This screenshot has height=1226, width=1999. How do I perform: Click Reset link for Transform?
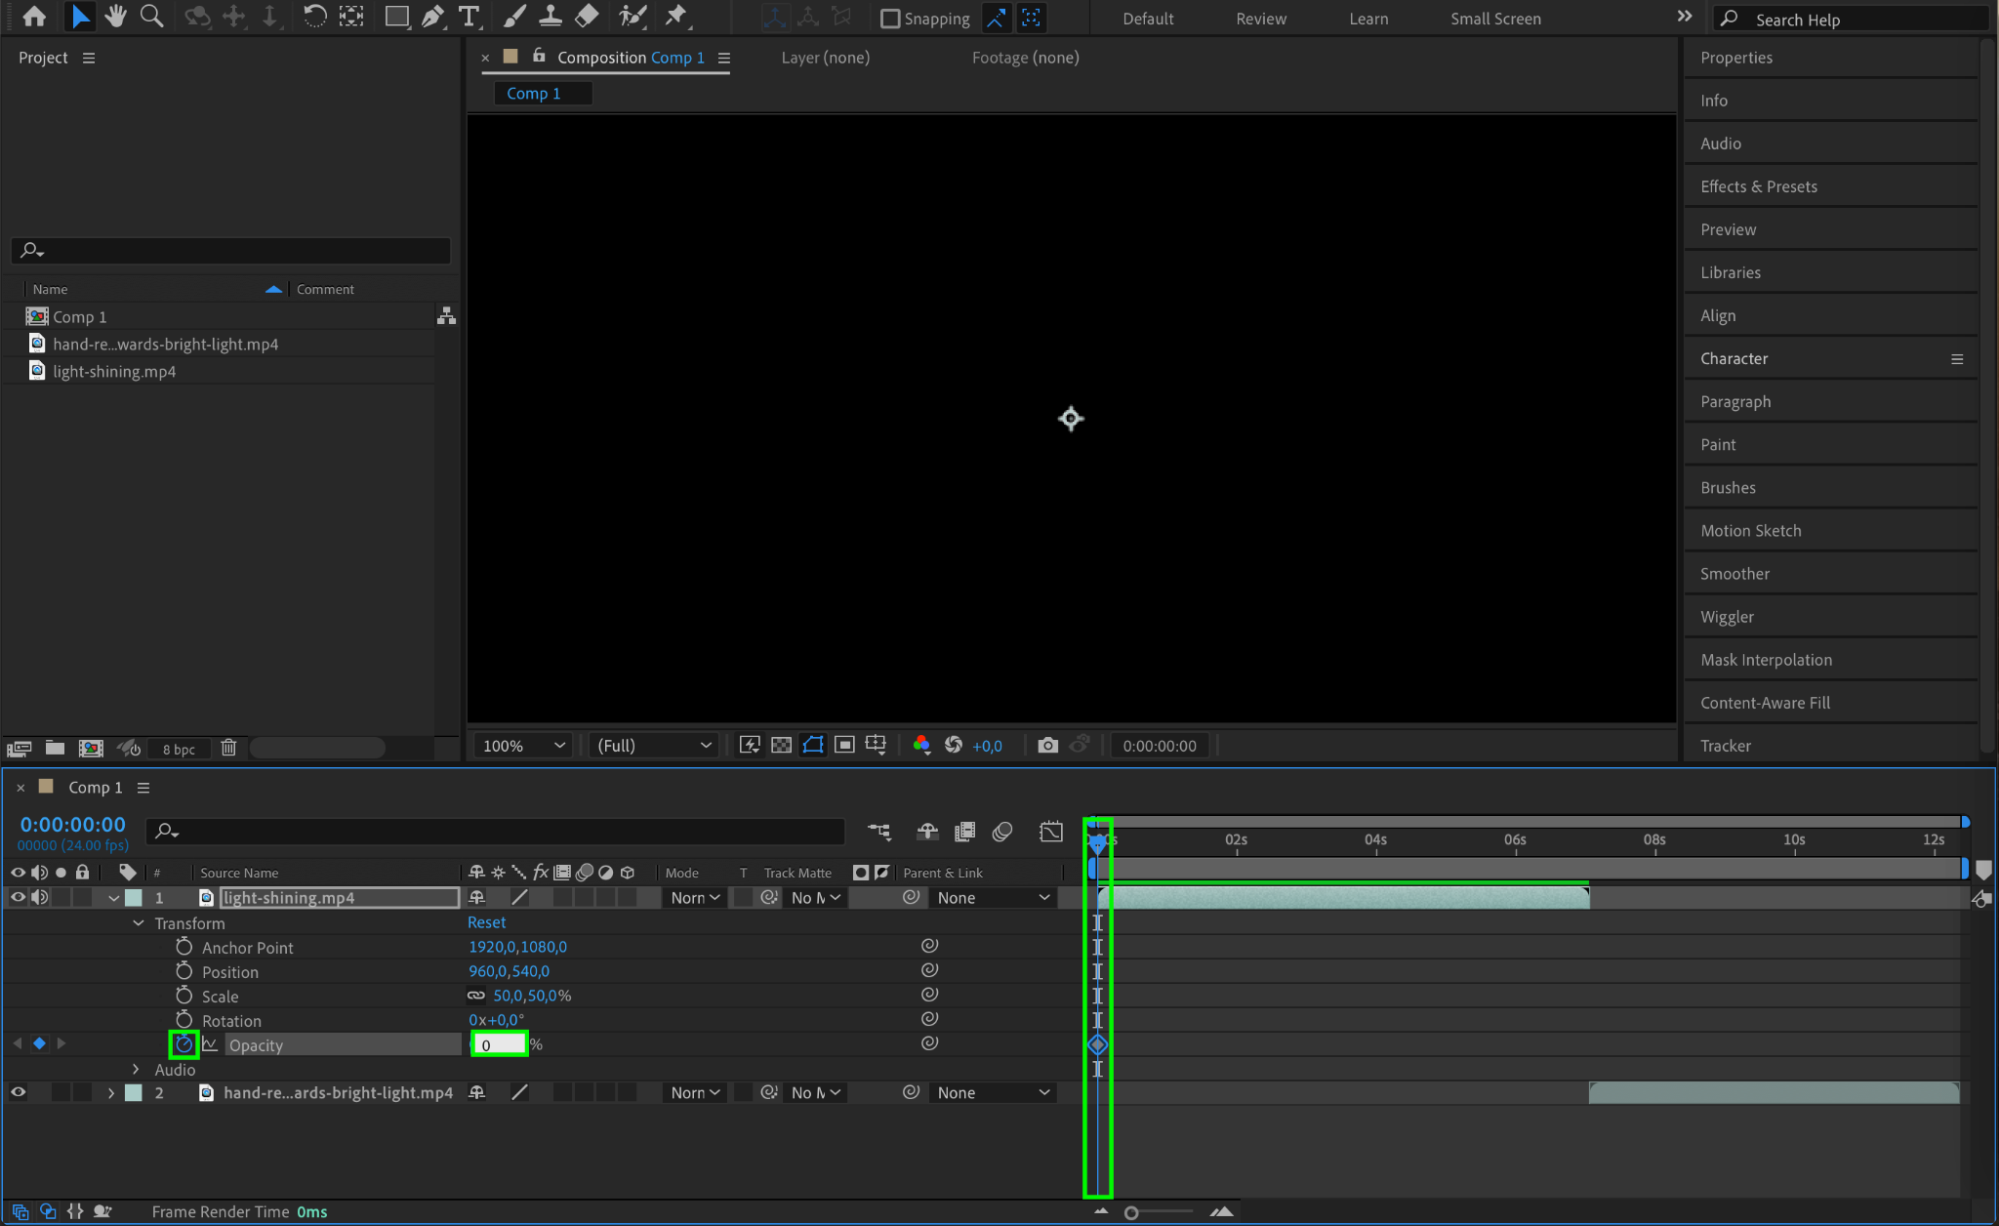point(486,922)
